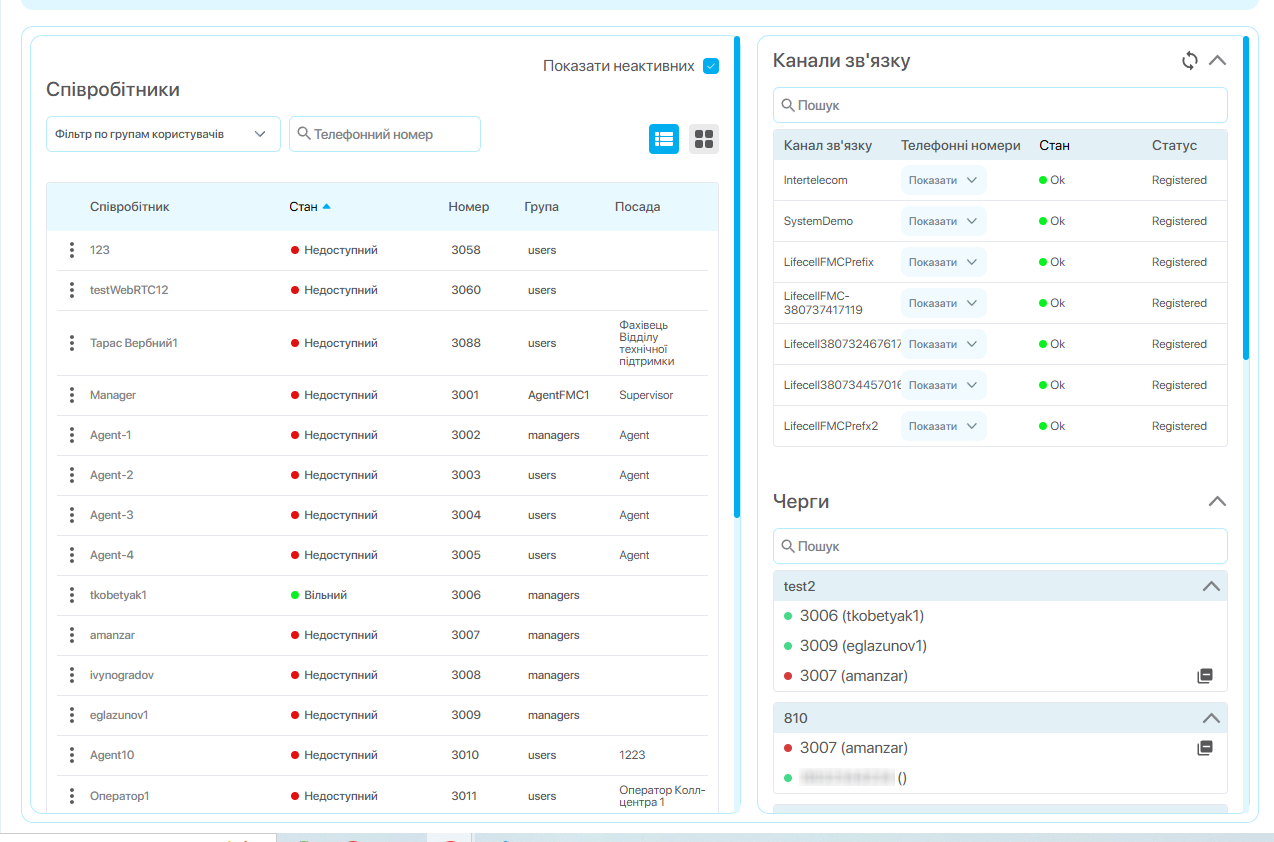The width and height of the screenshot is (1274, 842).
Task: Collapse the Канали зв'язку panel
Action: coord(1217,60)
